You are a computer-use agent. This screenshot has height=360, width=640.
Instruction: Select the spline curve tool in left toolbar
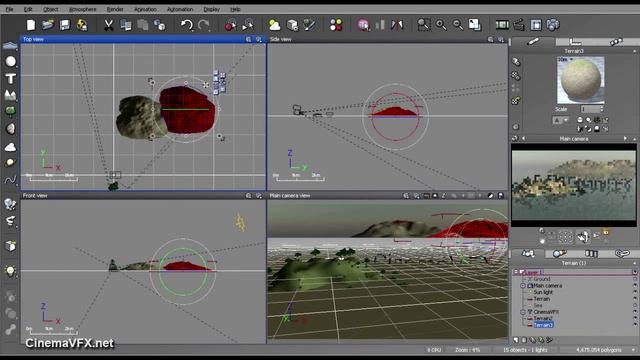pyautogui.click(x=11, y=180)
